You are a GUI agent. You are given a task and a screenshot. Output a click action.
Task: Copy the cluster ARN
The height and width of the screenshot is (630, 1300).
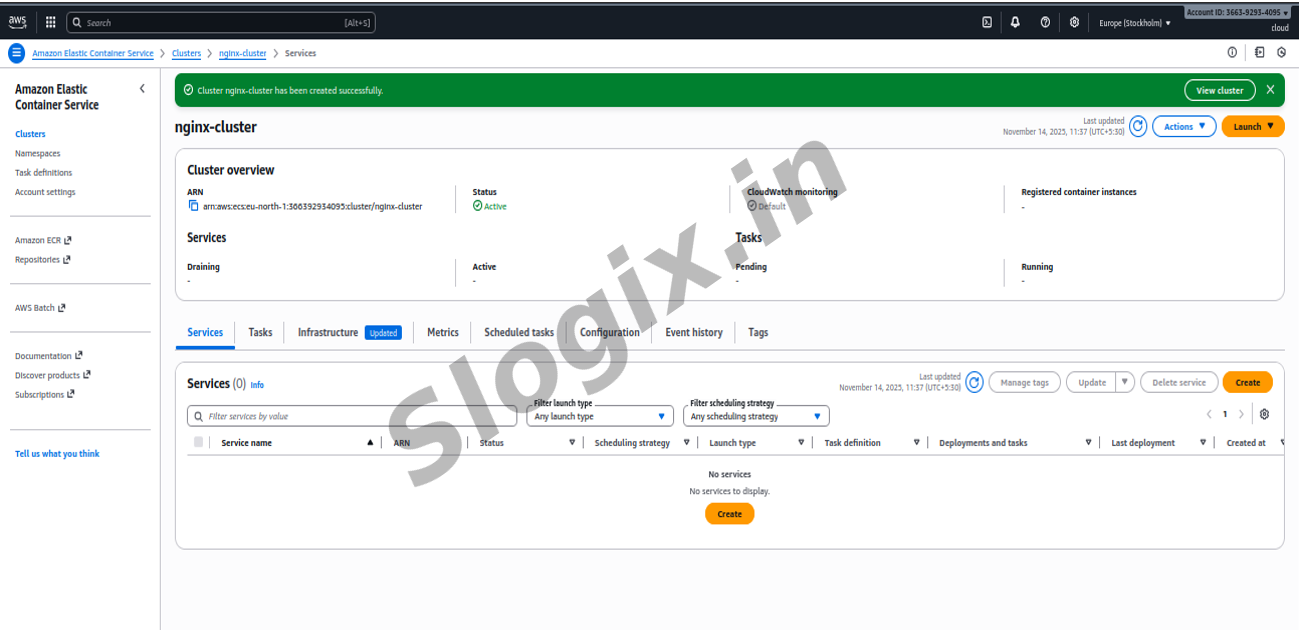pyautogui.click(x=194, y=206)
